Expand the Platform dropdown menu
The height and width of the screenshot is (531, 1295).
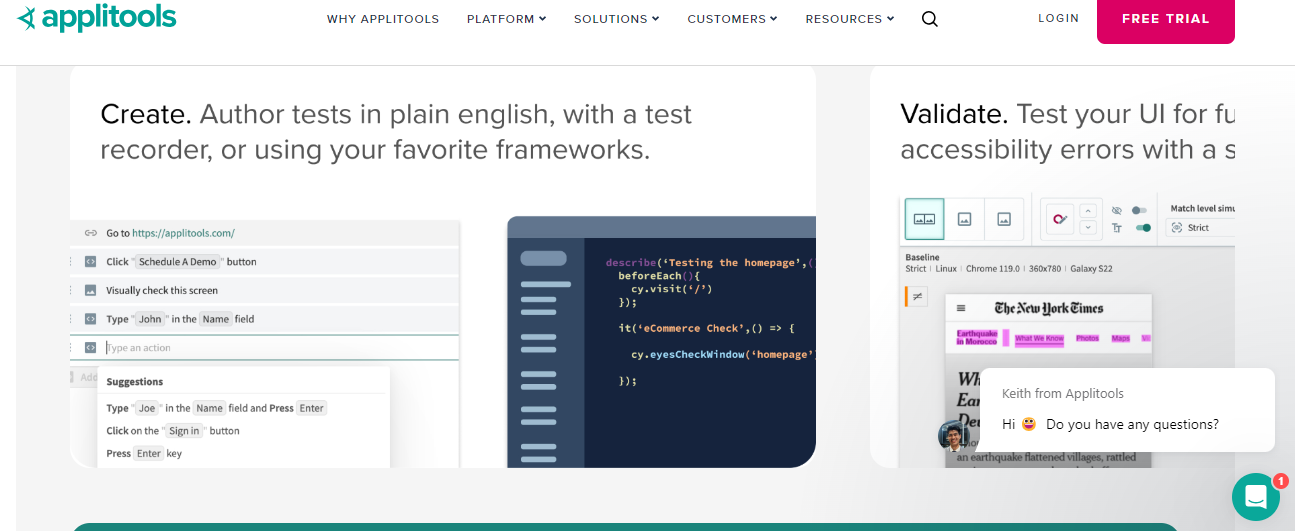coord(506,19)
